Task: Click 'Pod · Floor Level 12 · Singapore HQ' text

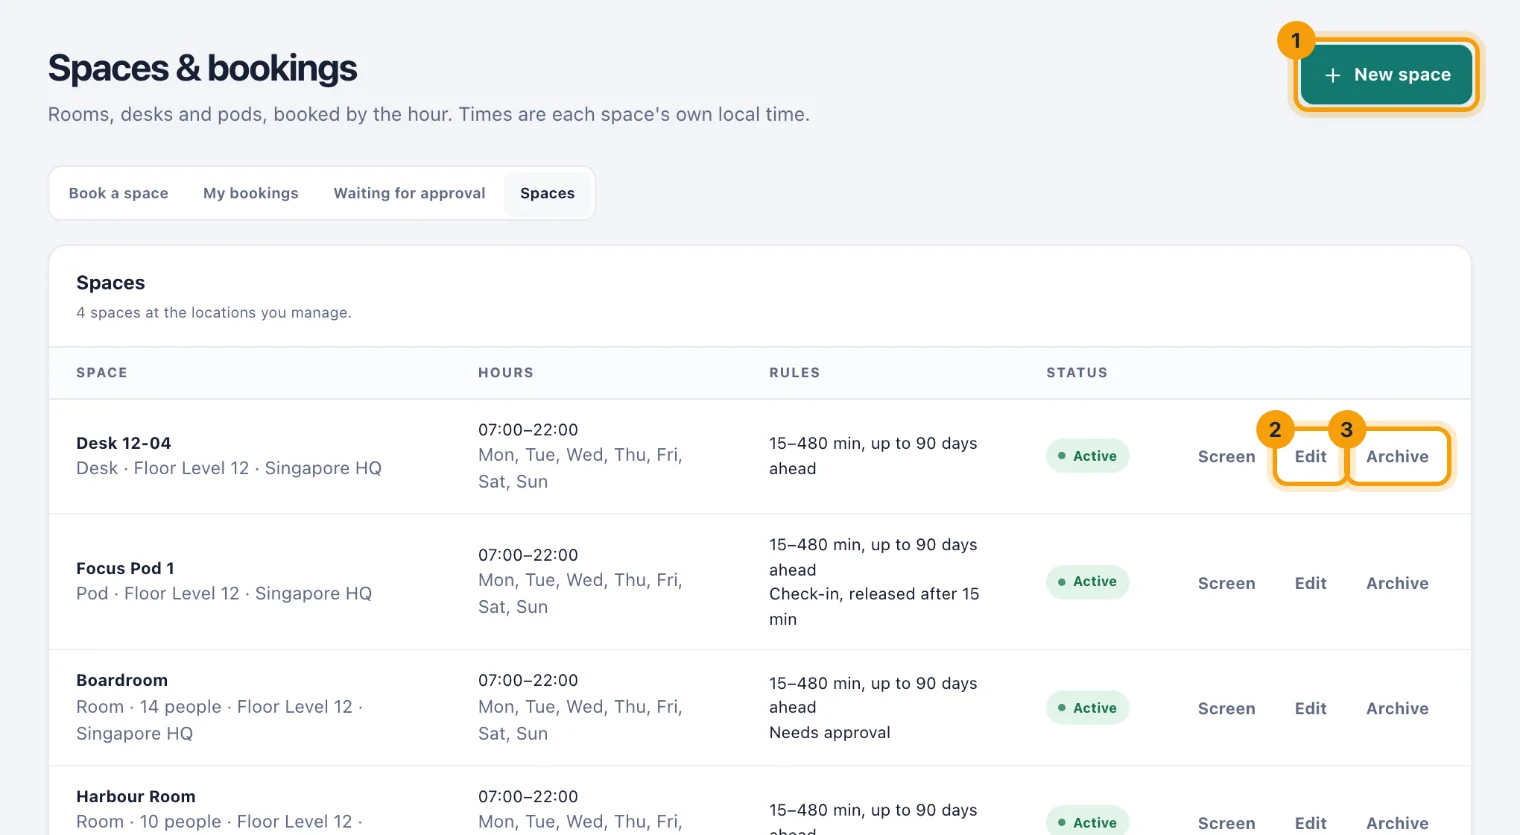Action: click(224, 593)
